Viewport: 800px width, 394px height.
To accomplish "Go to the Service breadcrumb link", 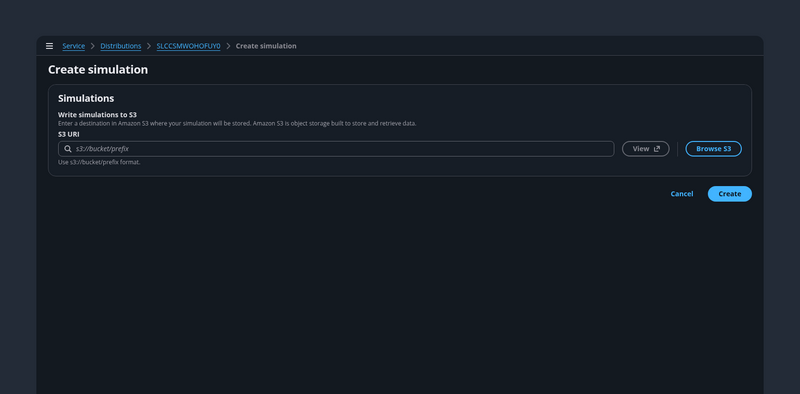I will (x=73, y=46).
